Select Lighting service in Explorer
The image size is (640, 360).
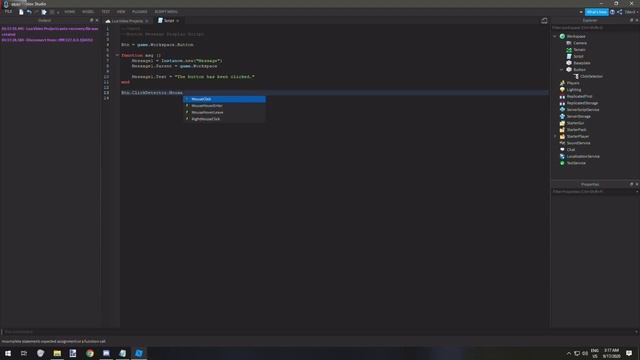point(573,90)
